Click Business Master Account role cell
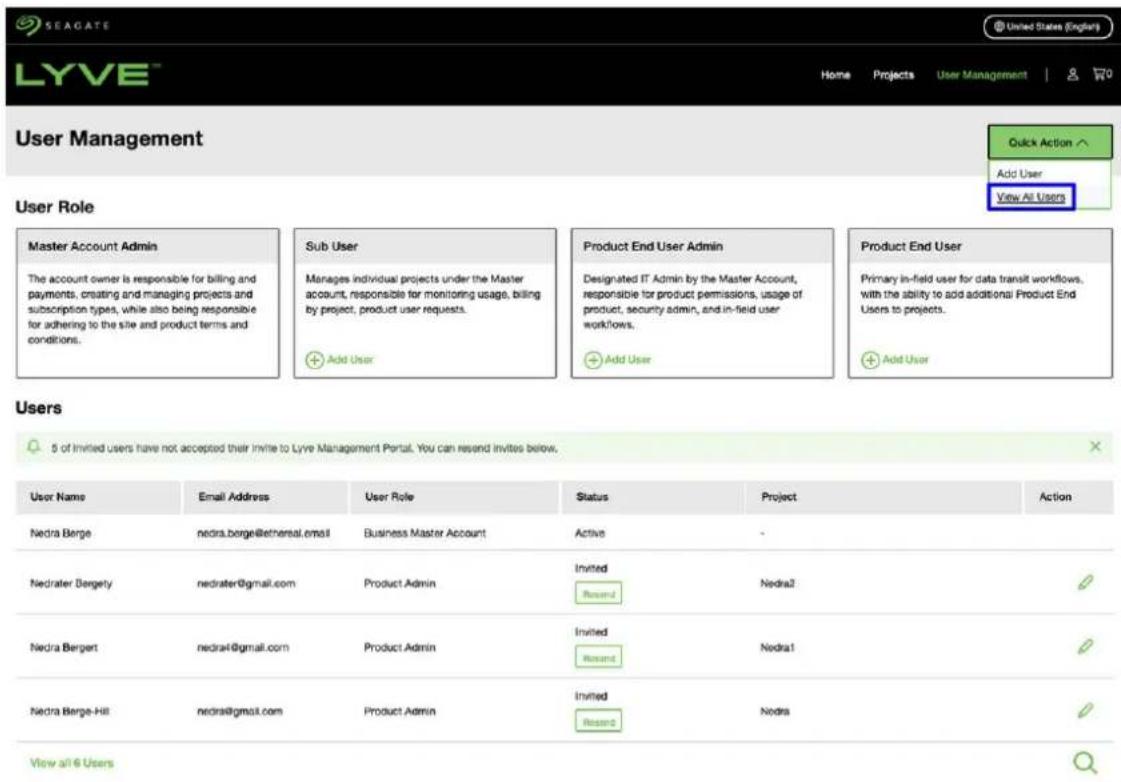This screenshot has width=1121, height=782. coord(425,533)
